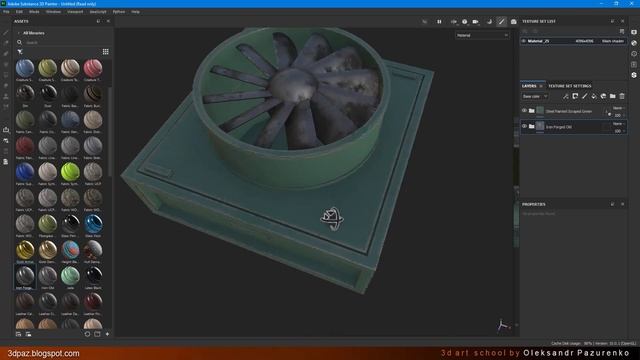Open Main shader dropdown of Material_25

(613, 41)
